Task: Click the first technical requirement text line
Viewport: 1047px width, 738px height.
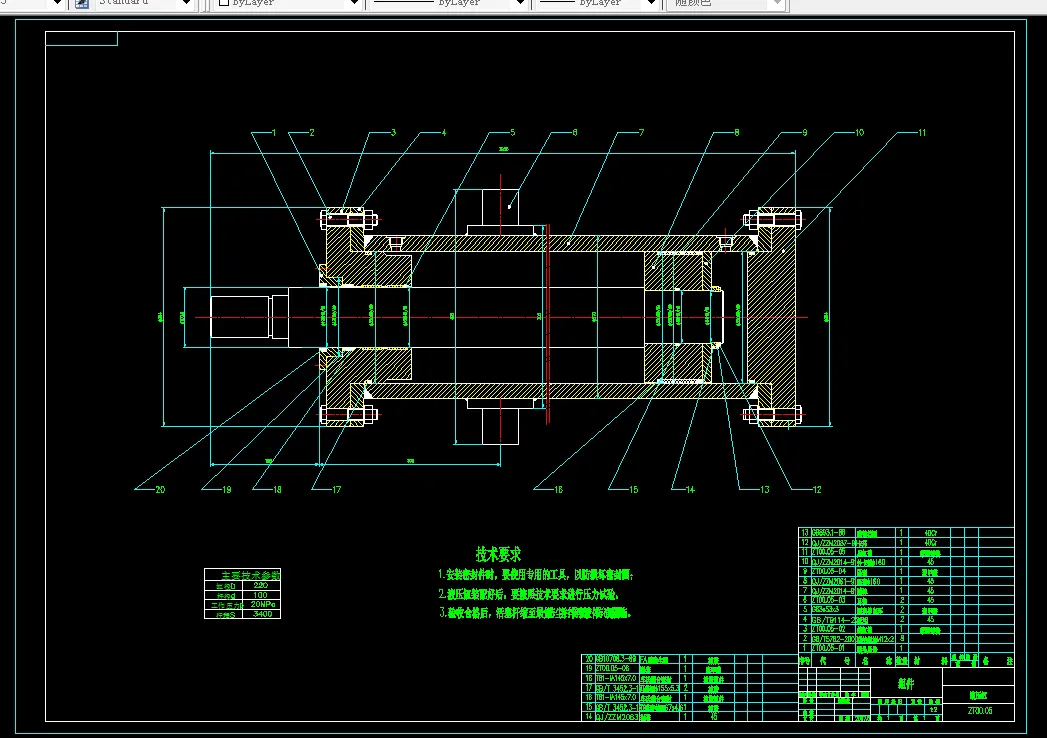Action: pyautogui.click(x=536, y=574)
